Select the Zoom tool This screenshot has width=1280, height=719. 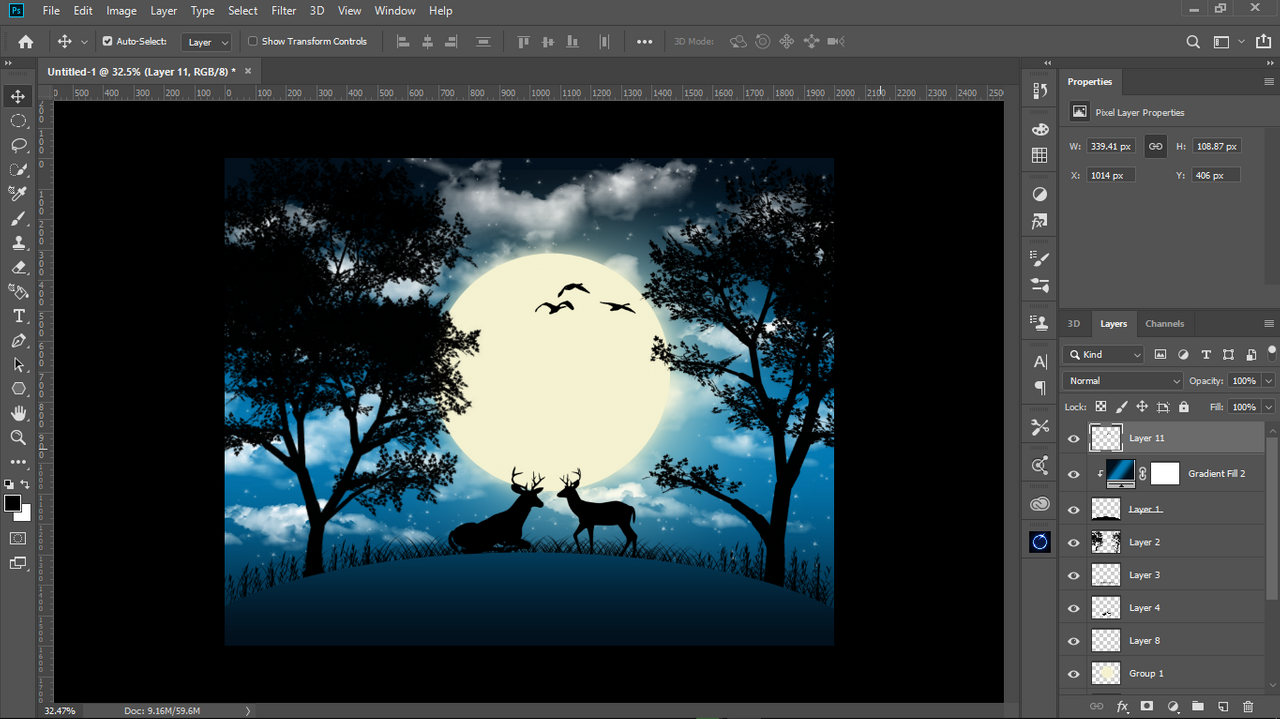click(x=18, y=437)
